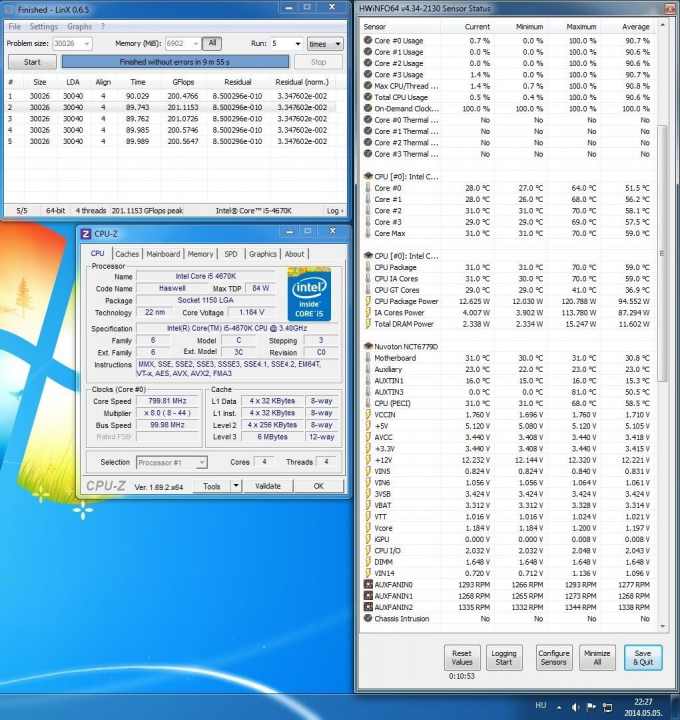Switch to the About tab in CPU-Z

pos(294,254)
